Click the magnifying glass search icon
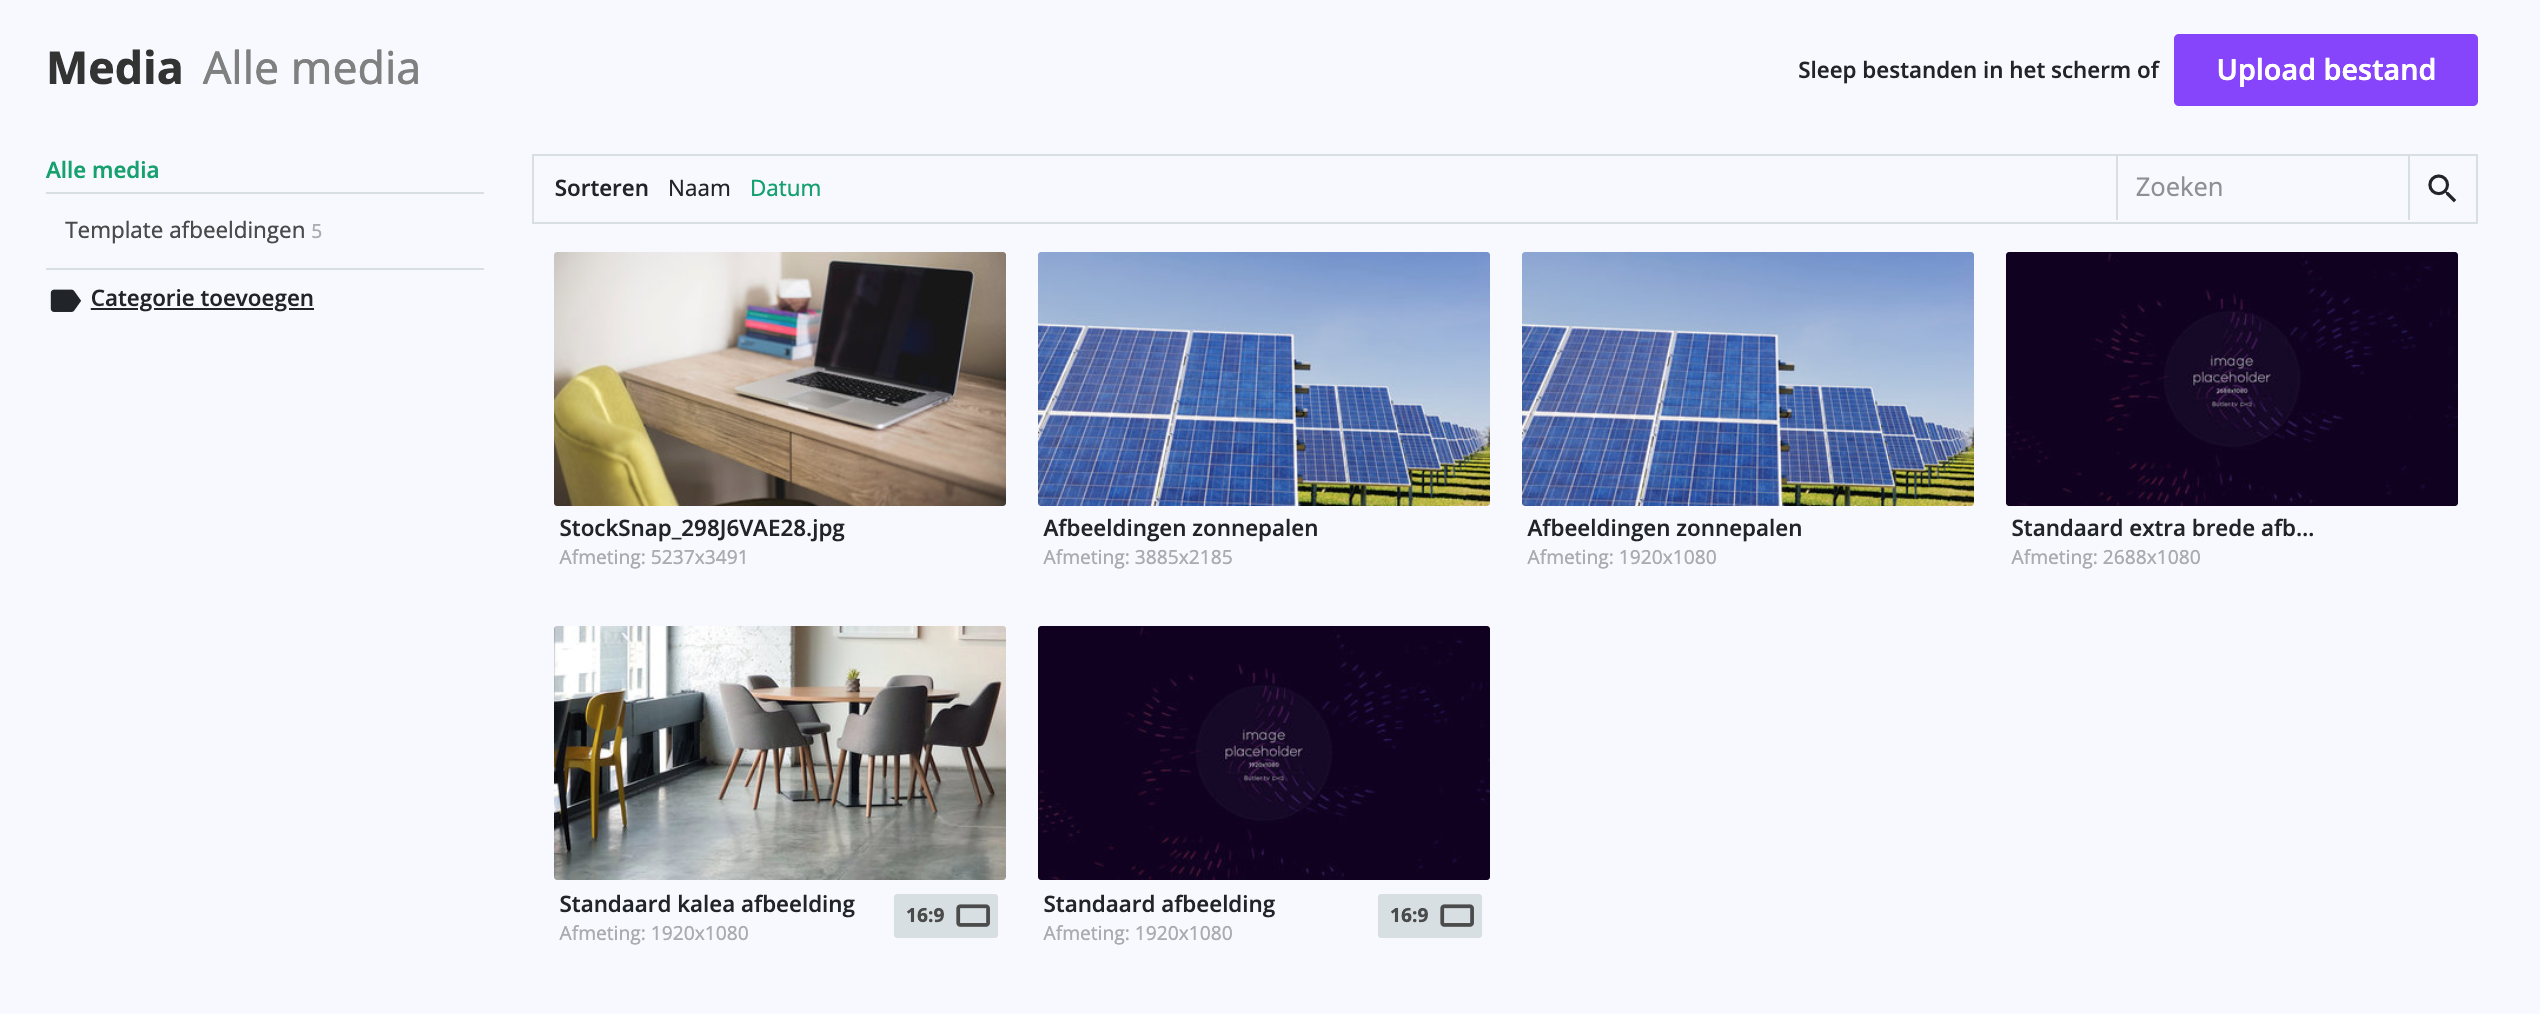 pos(2441,188)
